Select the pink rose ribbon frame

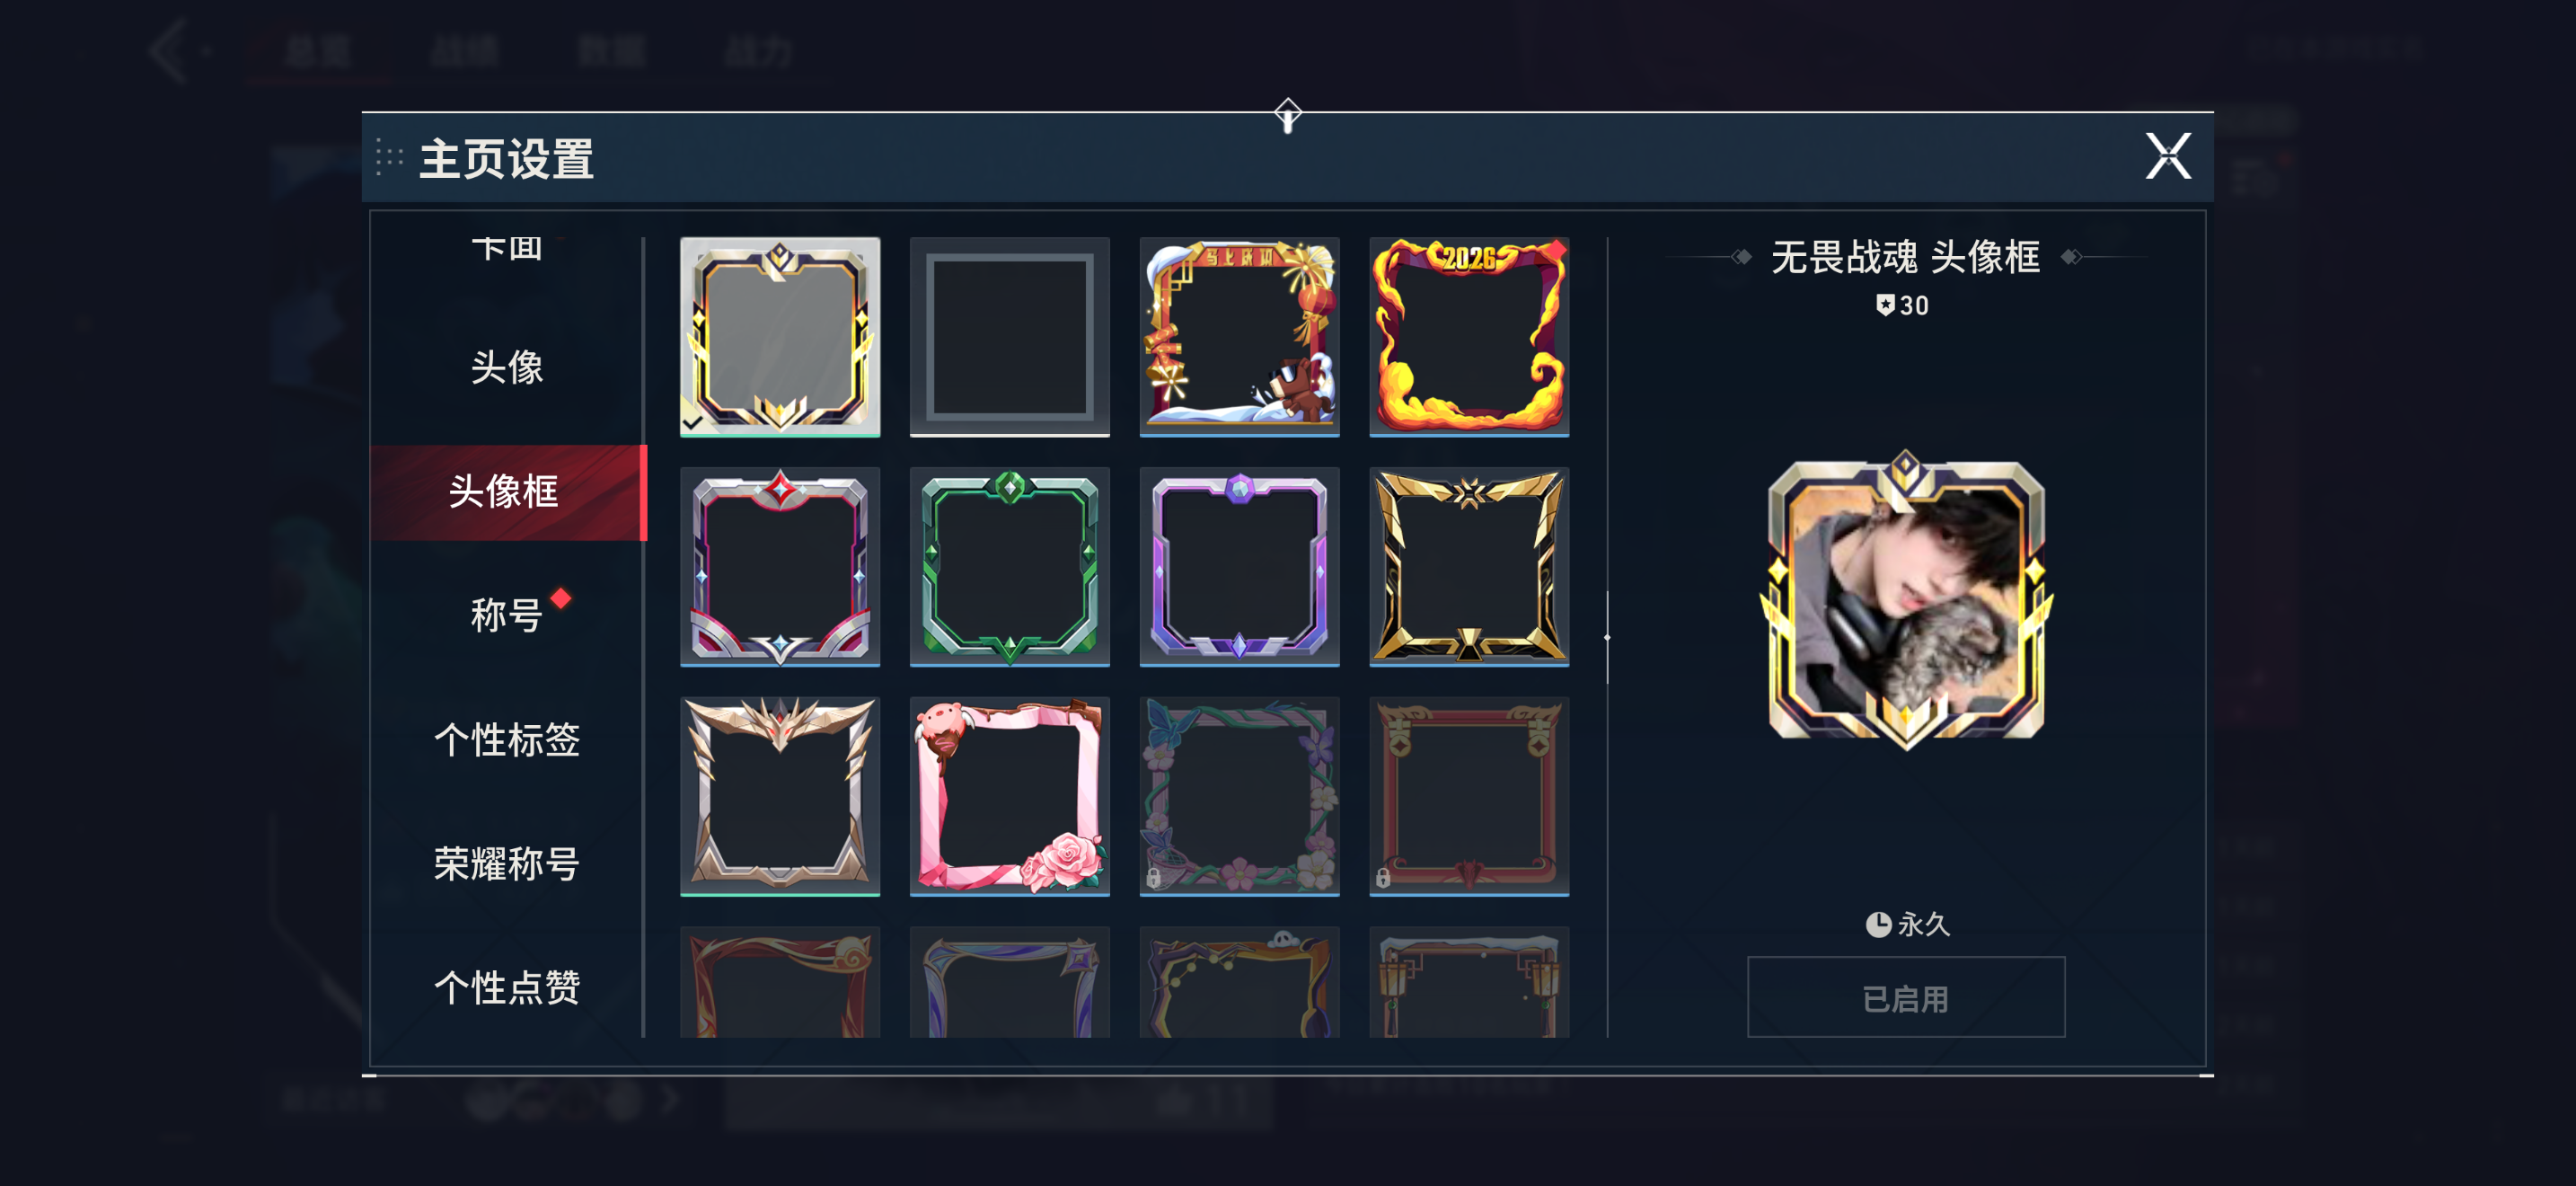click(x=1009, y=796)
